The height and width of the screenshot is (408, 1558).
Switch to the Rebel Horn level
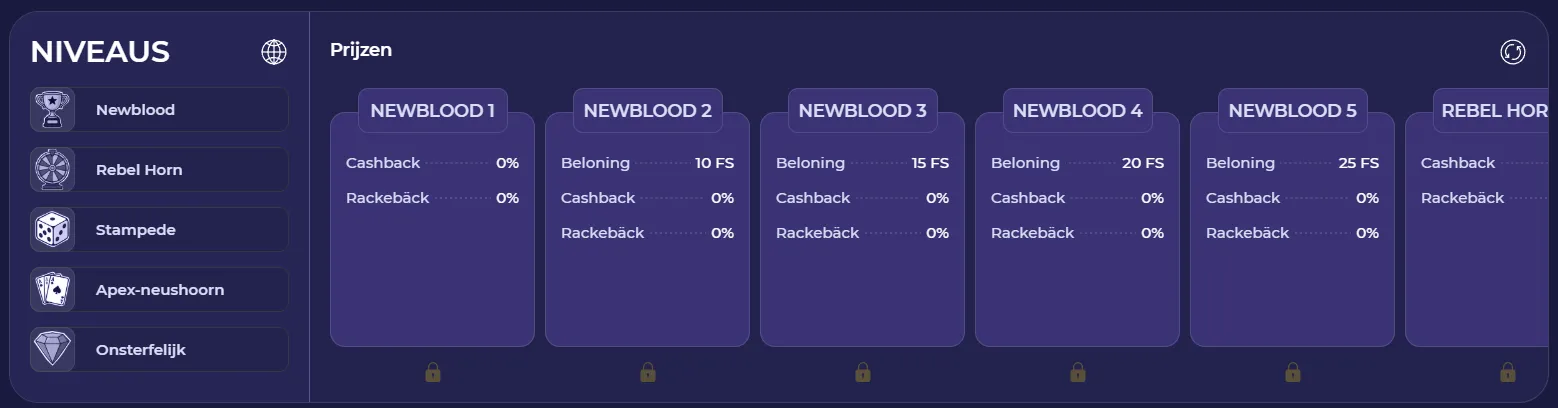[180, 170]
